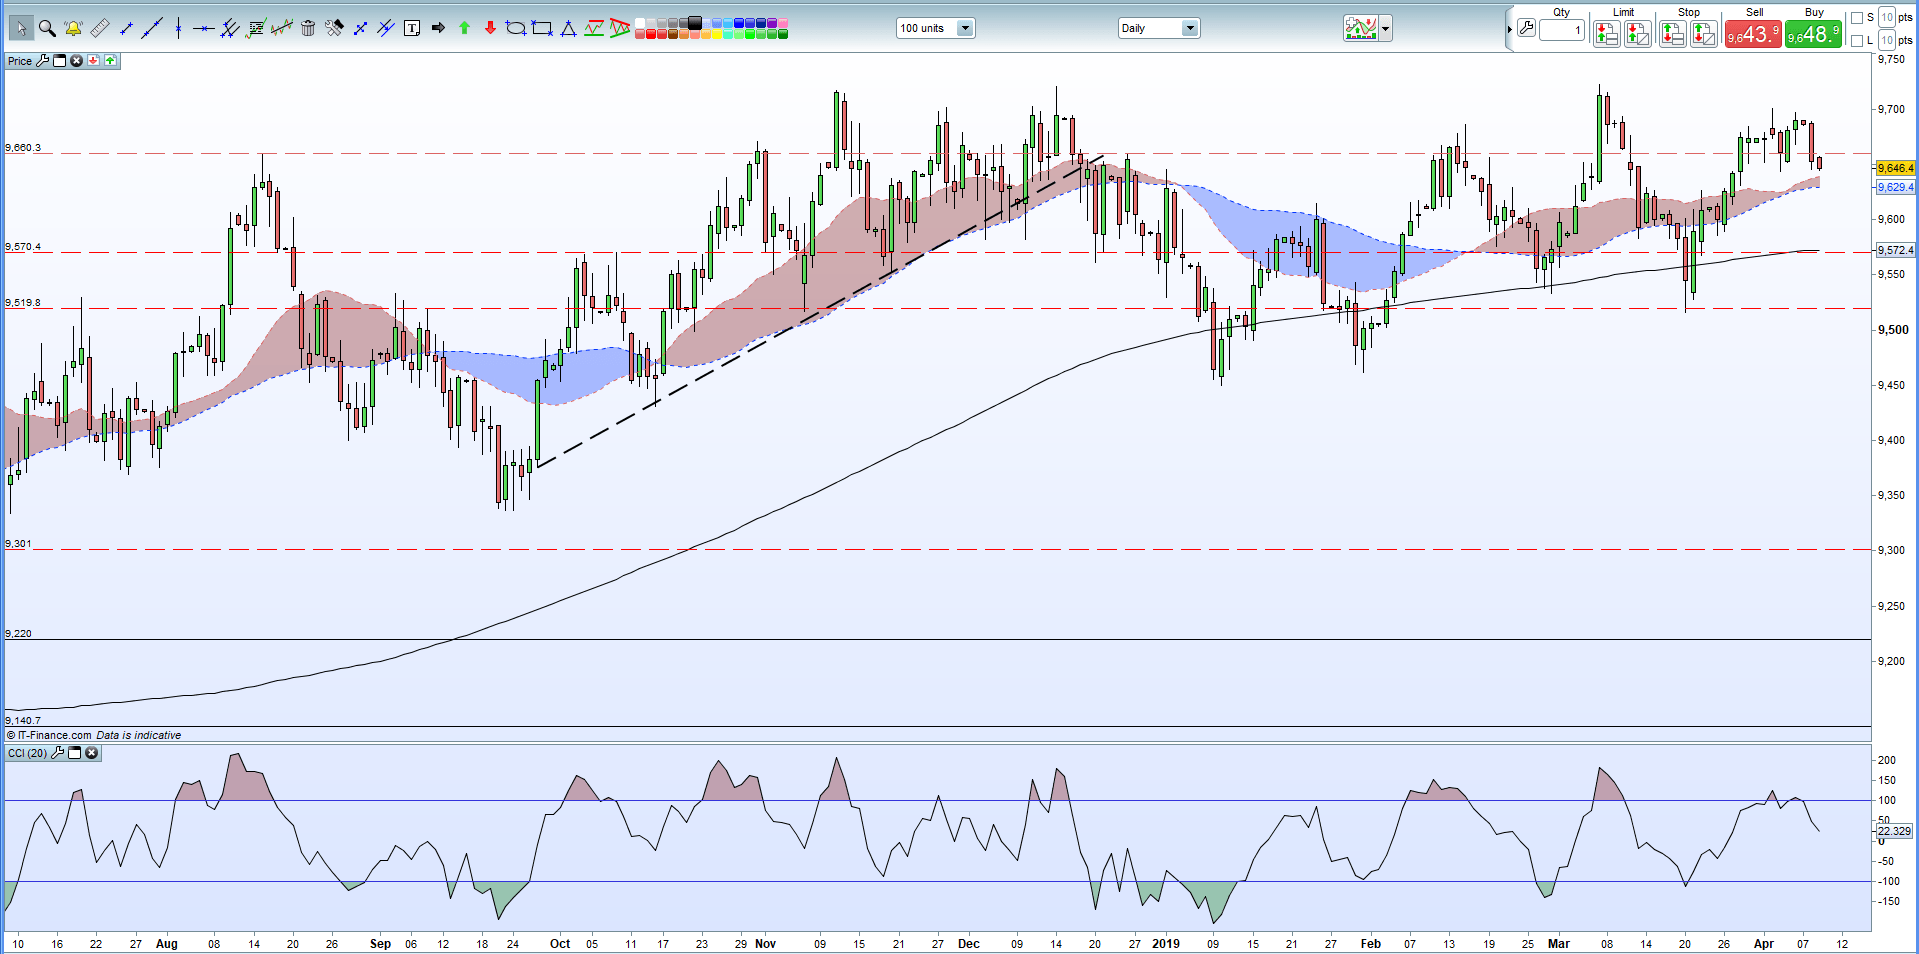
Task: Pick the yellow color swatch
Action: point(717,34)
